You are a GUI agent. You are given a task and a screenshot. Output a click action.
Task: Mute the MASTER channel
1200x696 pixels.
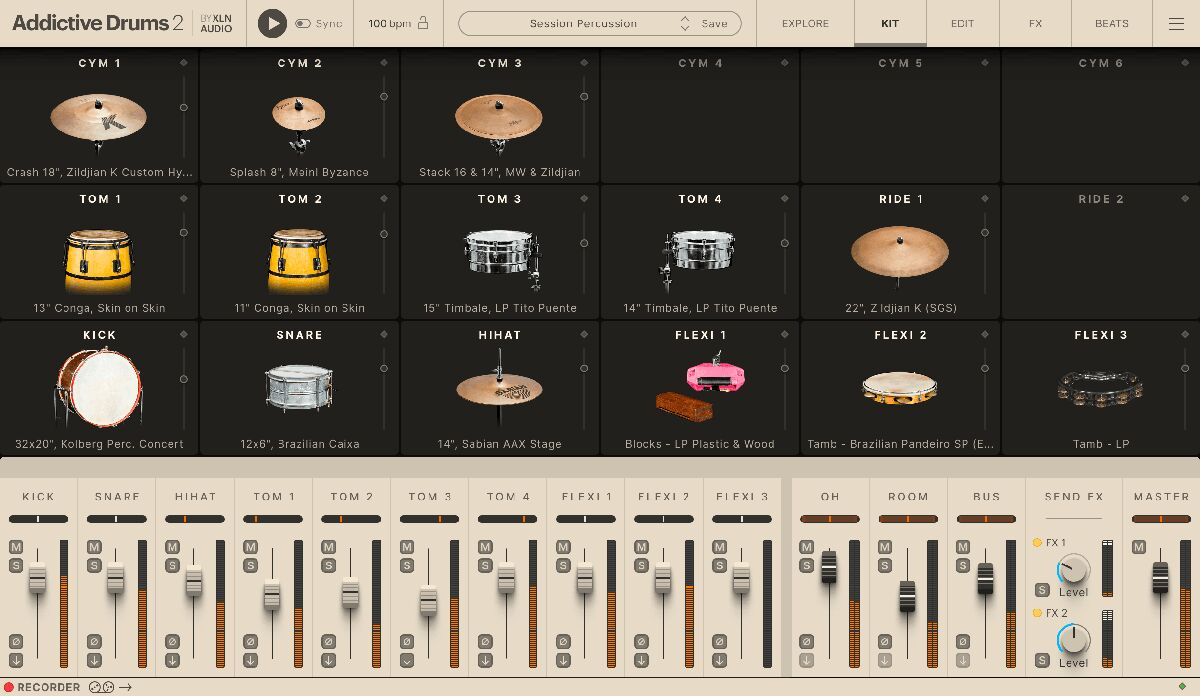coord(1139,547)
